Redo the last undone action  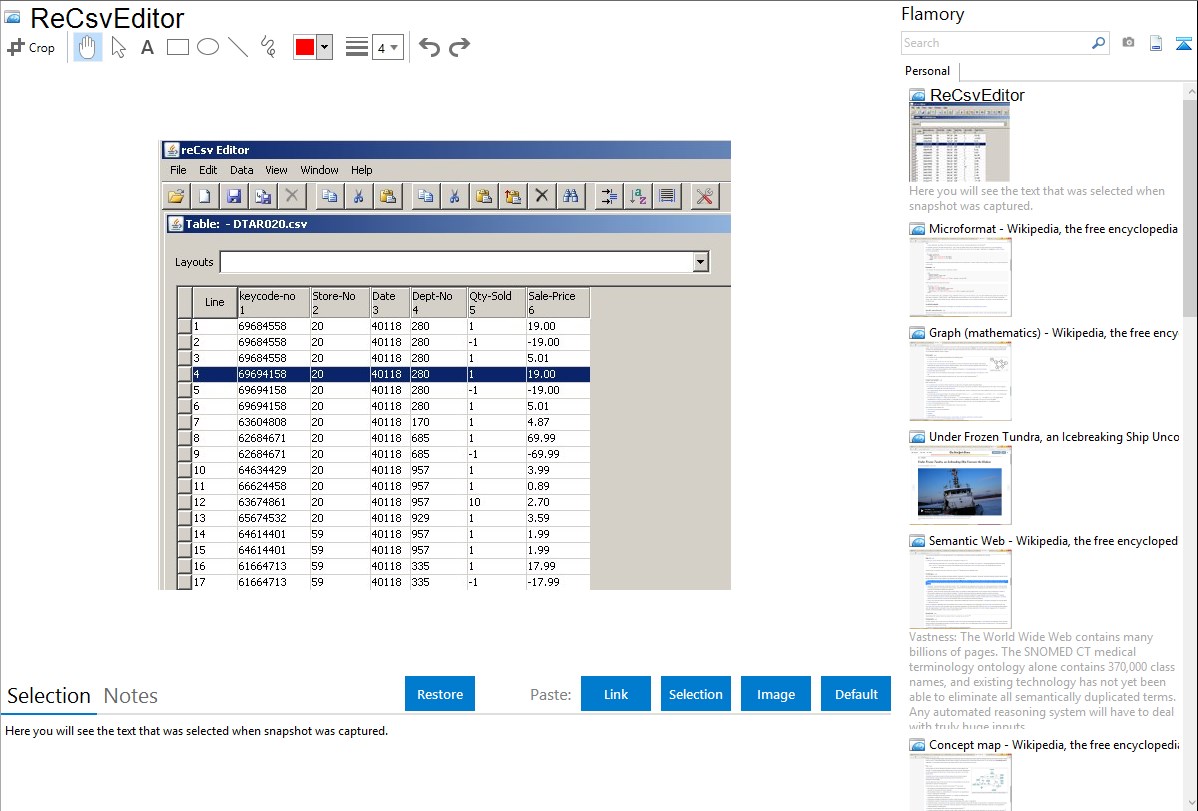tap(460, 47)
